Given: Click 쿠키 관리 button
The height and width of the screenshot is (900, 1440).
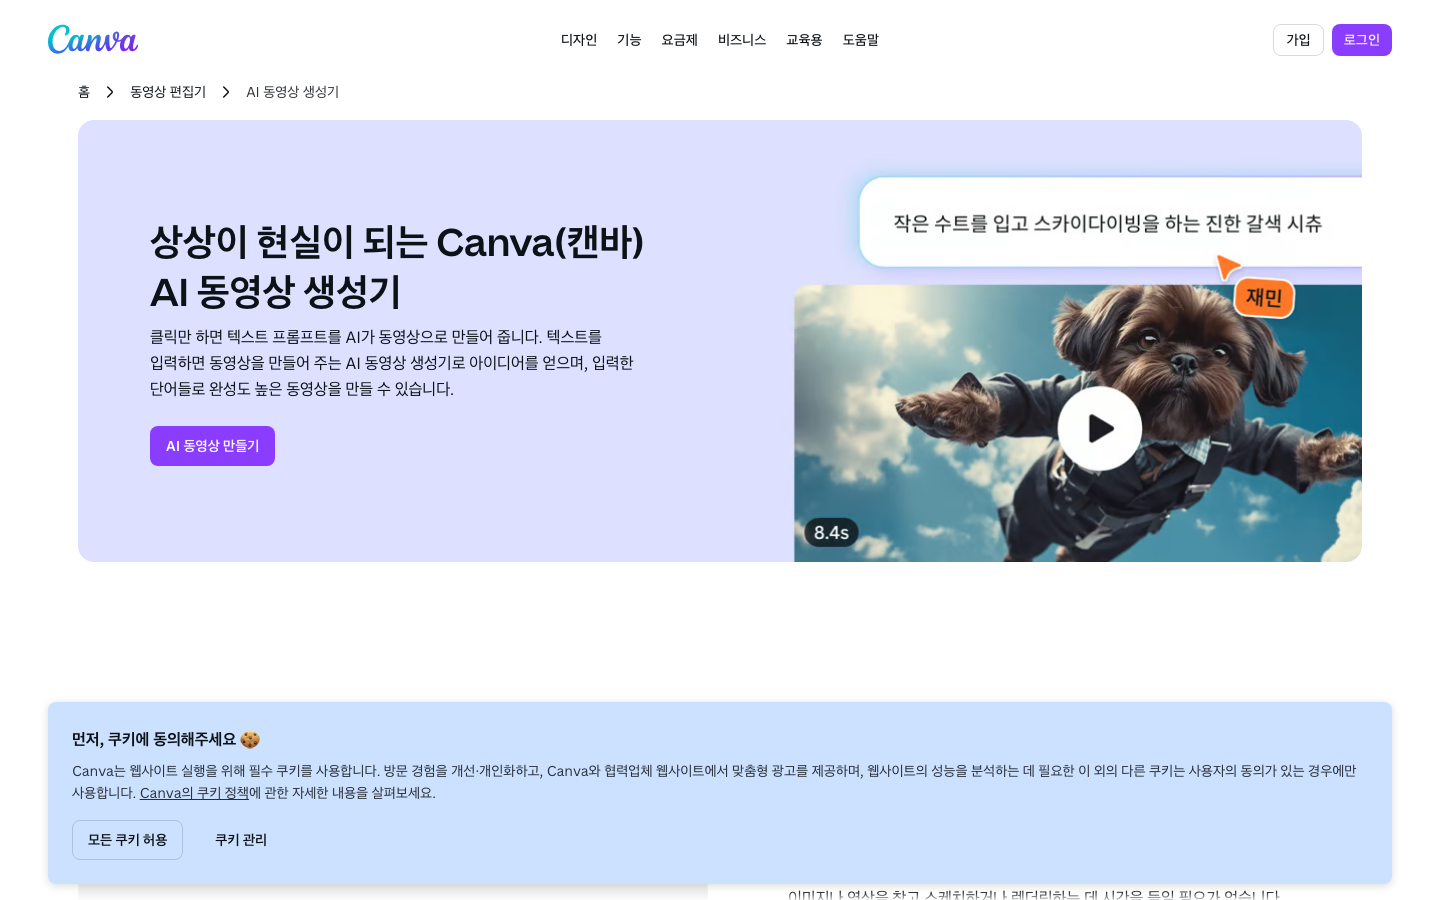Looking at the screenshot, I should tap(241, 840).
